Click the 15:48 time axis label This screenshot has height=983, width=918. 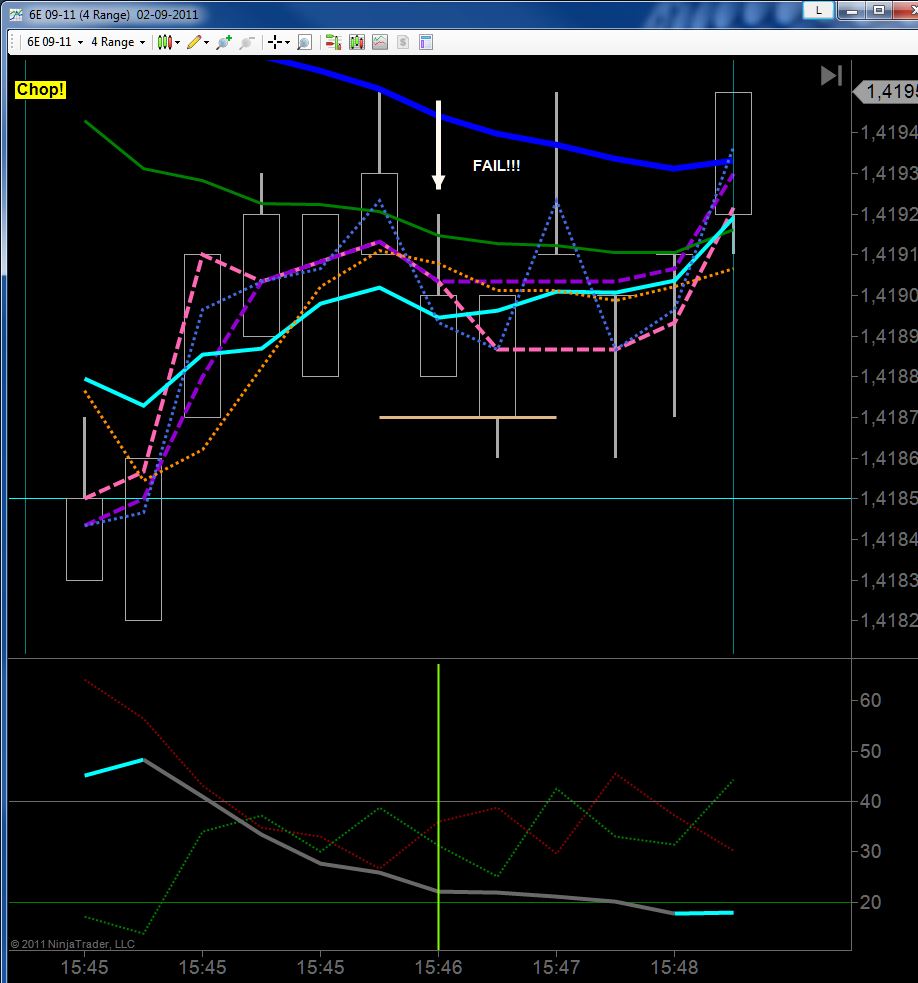(x=674, y=967)
